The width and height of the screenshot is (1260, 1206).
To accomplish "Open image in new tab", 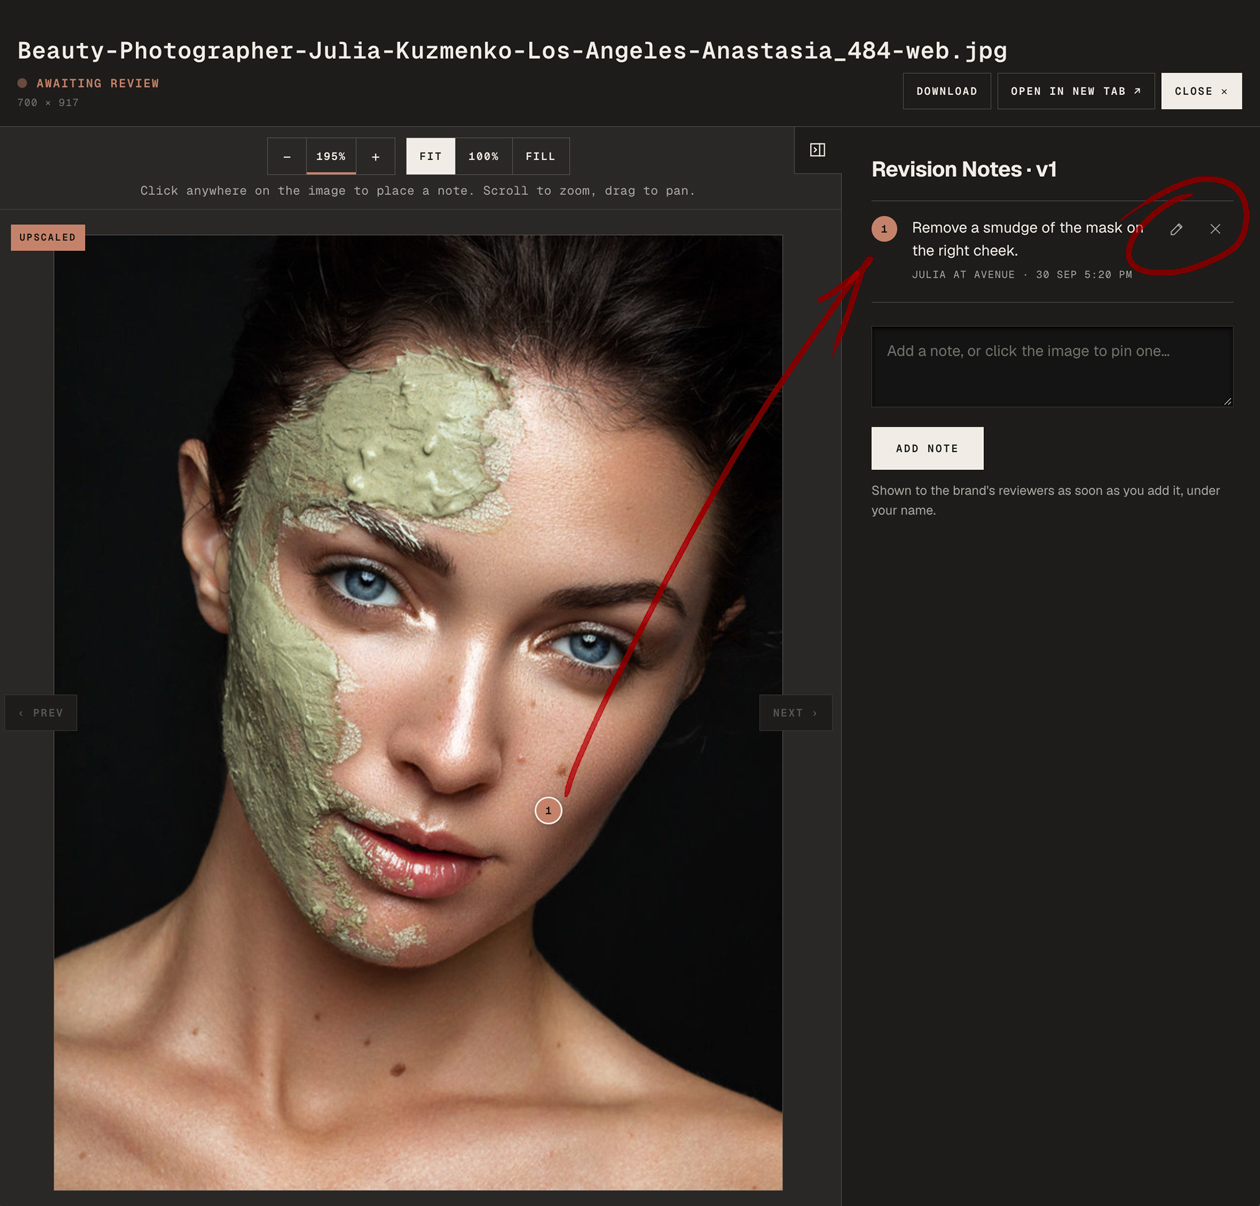I will click(x=1076, y=91).
